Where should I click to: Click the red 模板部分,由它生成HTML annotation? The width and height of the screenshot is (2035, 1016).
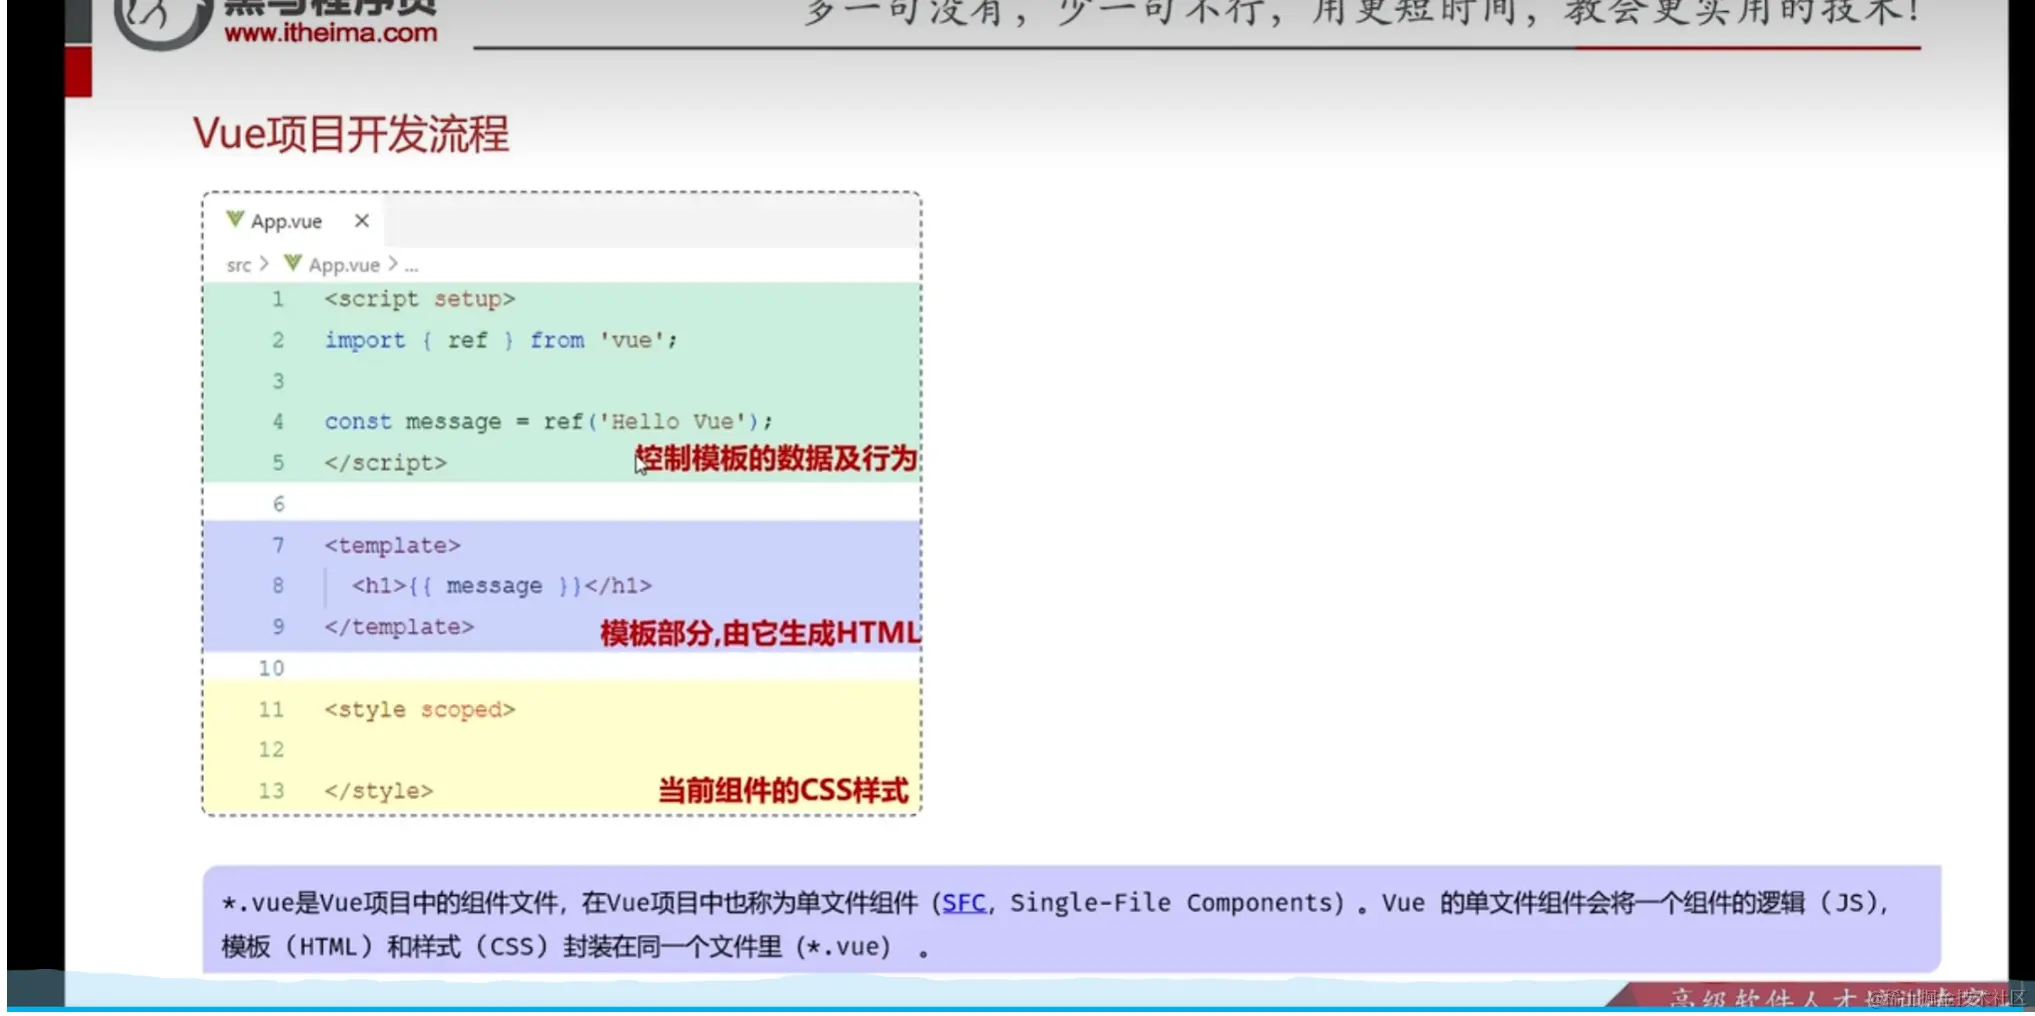tap(760, 633)
